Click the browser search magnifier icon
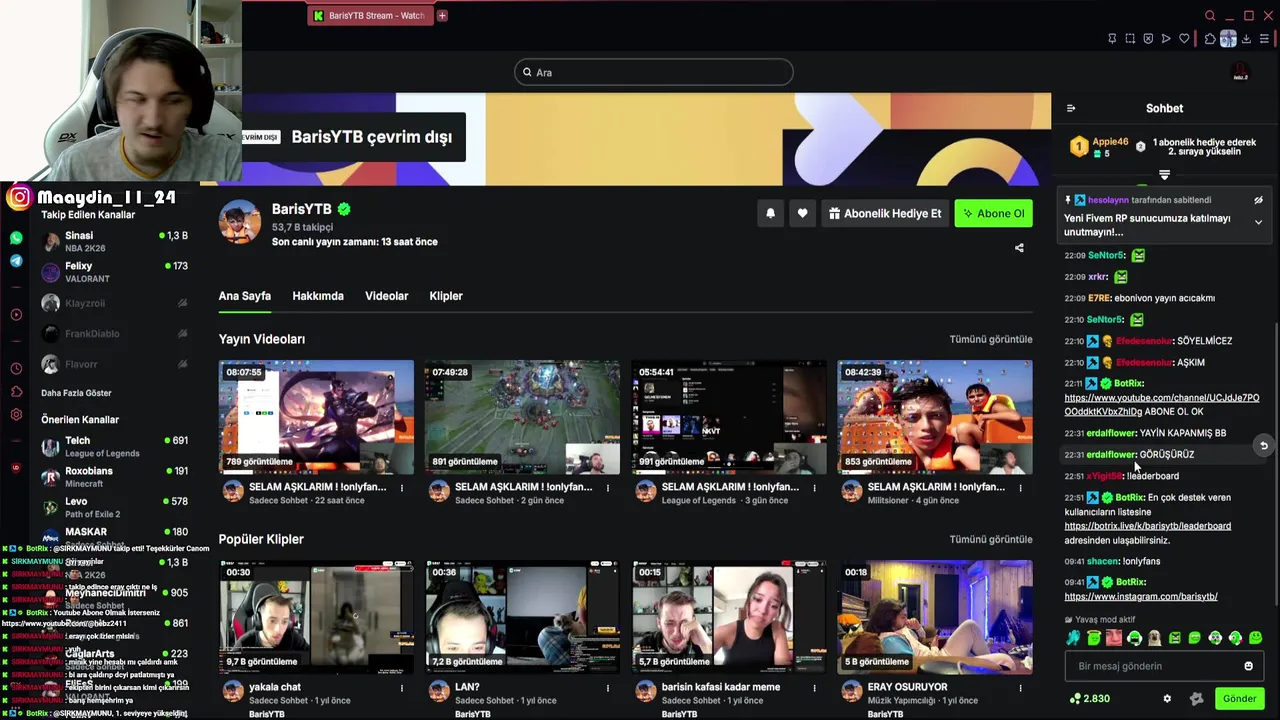Image resolution: width=1280 pixels, height=720 pixels. pos(1210,16)
